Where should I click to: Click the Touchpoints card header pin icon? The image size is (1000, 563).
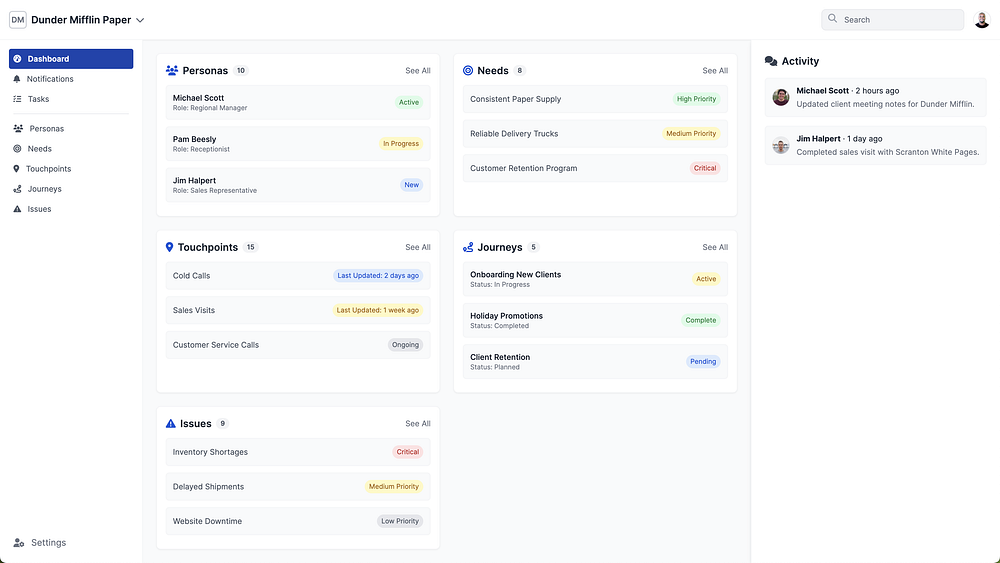click(169, 247)
